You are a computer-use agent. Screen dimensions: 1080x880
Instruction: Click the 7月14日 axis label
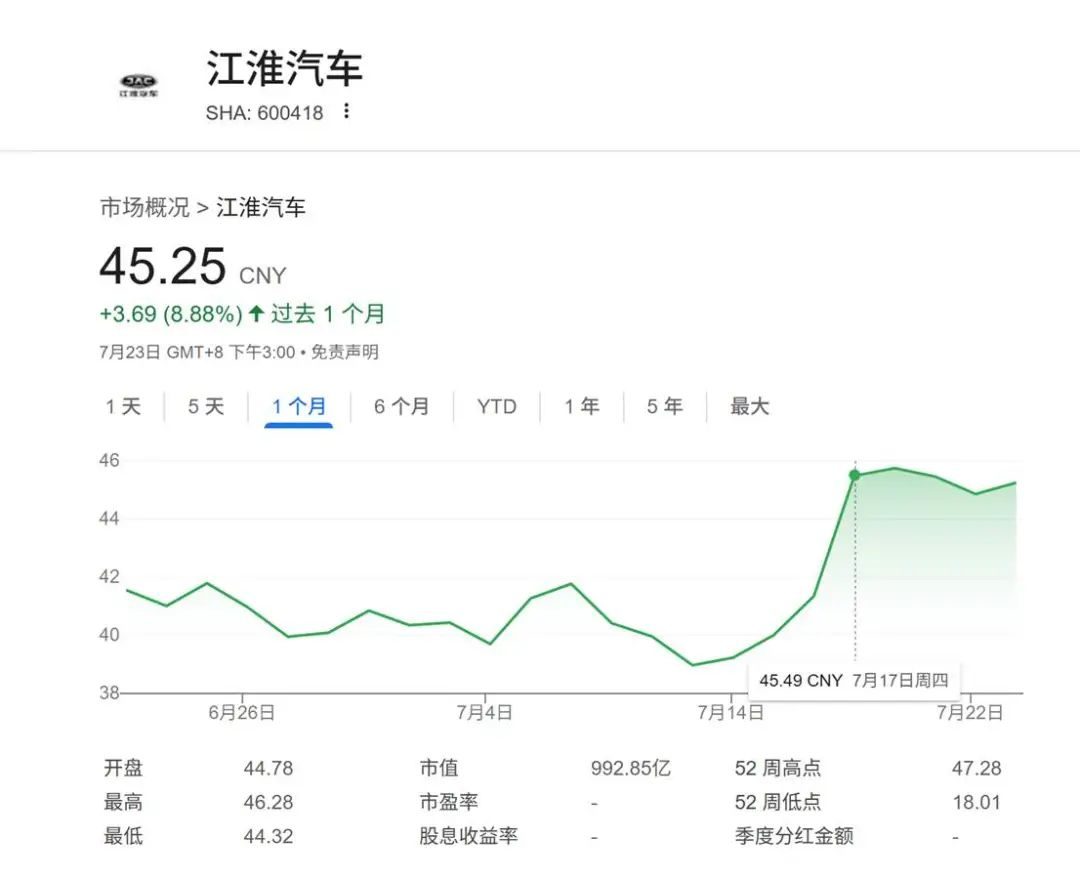click(x=731, y=712)
